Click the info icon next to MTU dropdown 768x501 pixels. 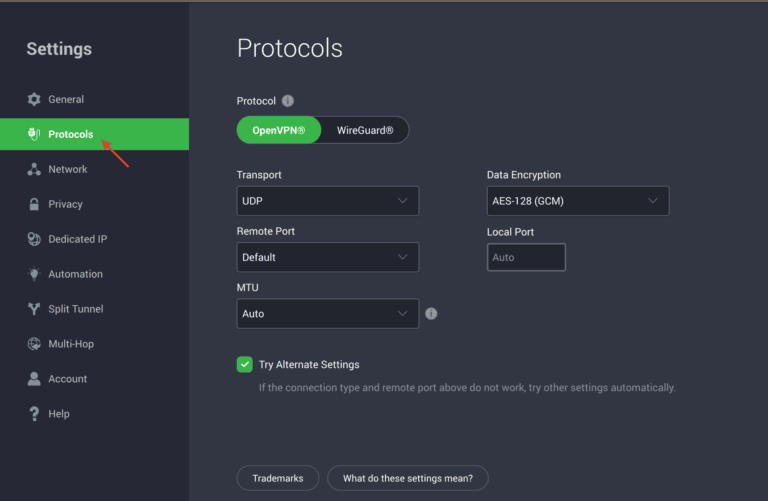(x=431, y=313)
